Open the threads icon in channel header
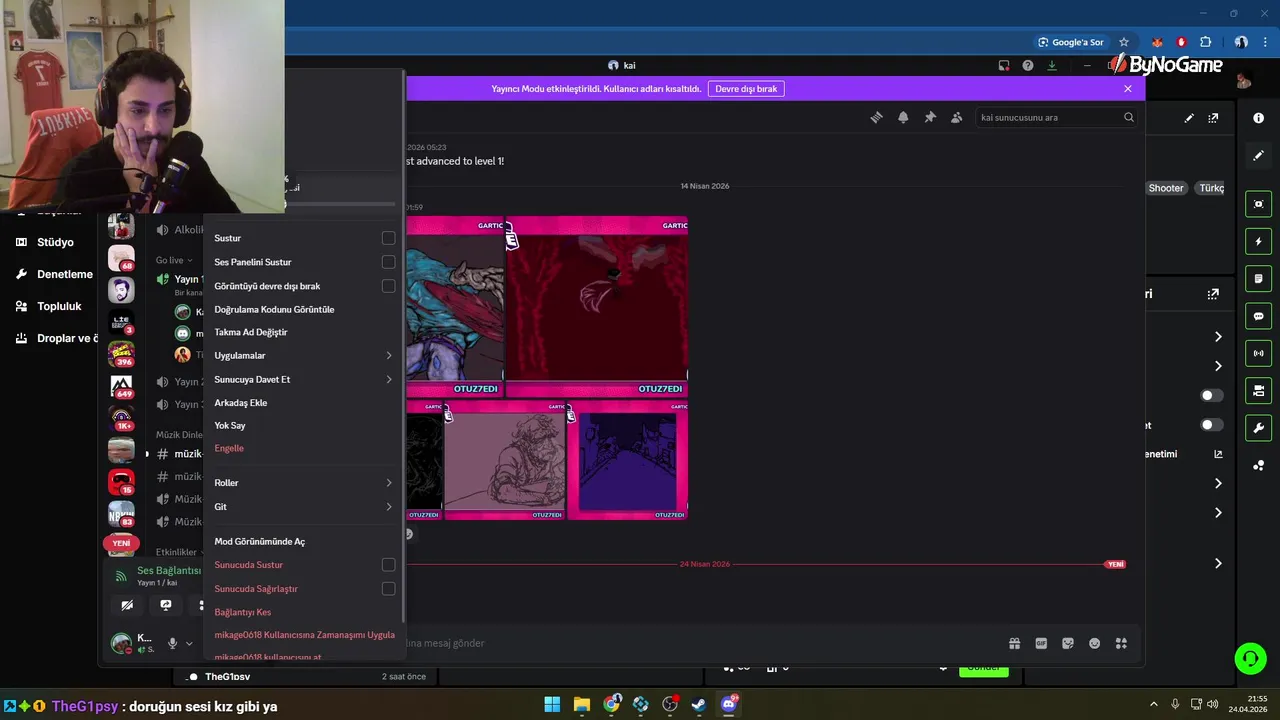 point(877,117)
